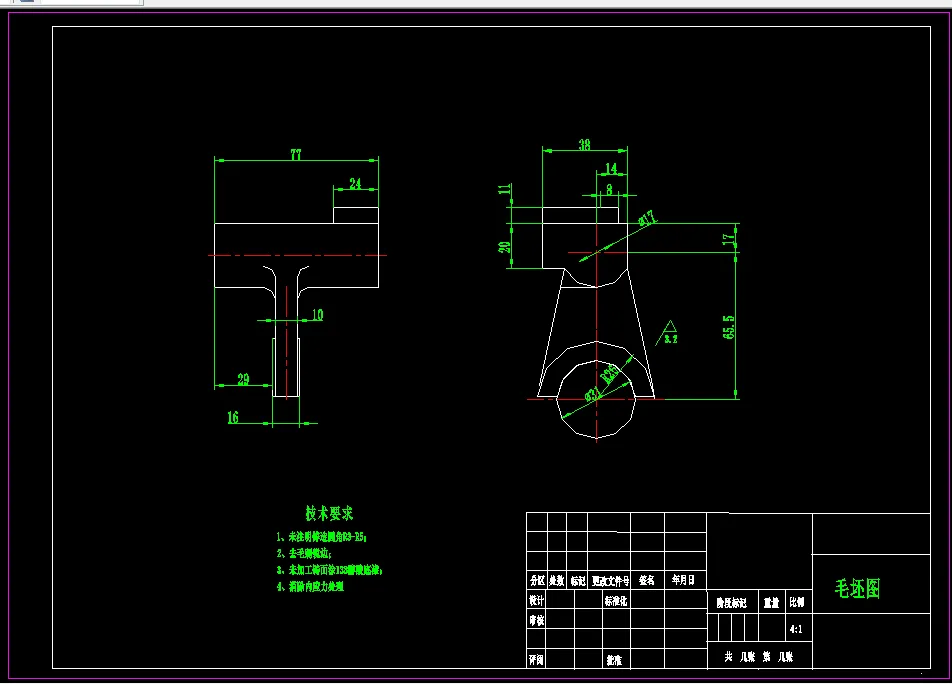Select technical requirement line 2
Image resolution: width=952 pixels, height=684 pixels.
305,554
